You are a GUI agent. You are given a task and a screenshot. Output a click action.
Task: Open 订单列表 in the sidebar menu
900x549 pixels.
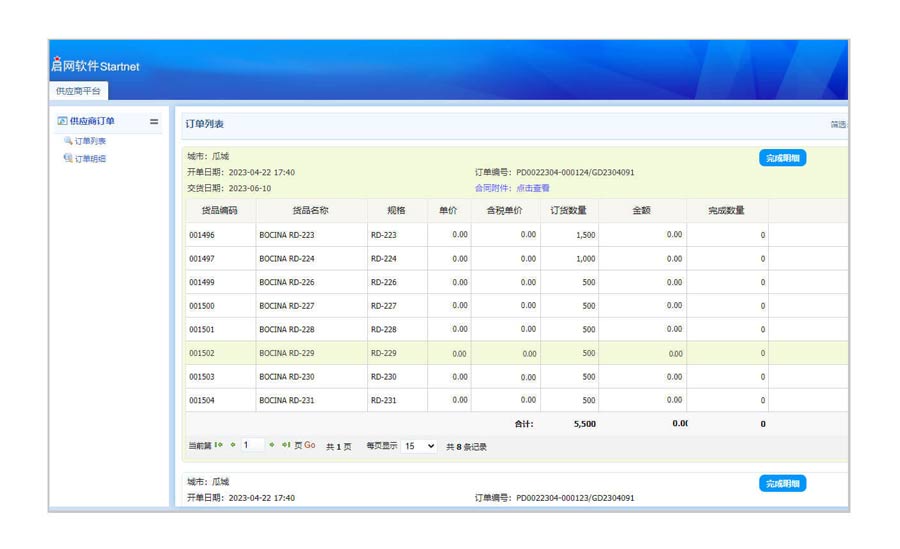pos(90,141)
